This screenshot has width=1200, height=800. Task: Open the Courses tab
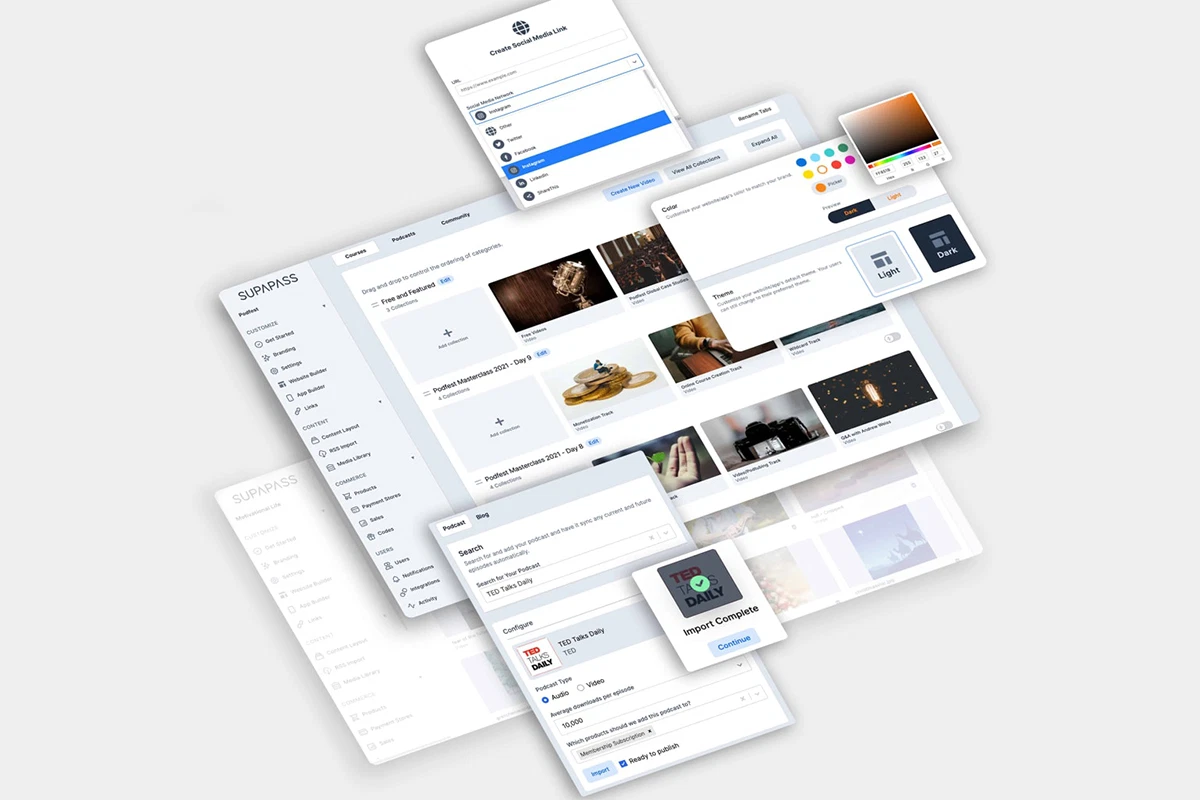pyautogui.click(x=355, y=255)
